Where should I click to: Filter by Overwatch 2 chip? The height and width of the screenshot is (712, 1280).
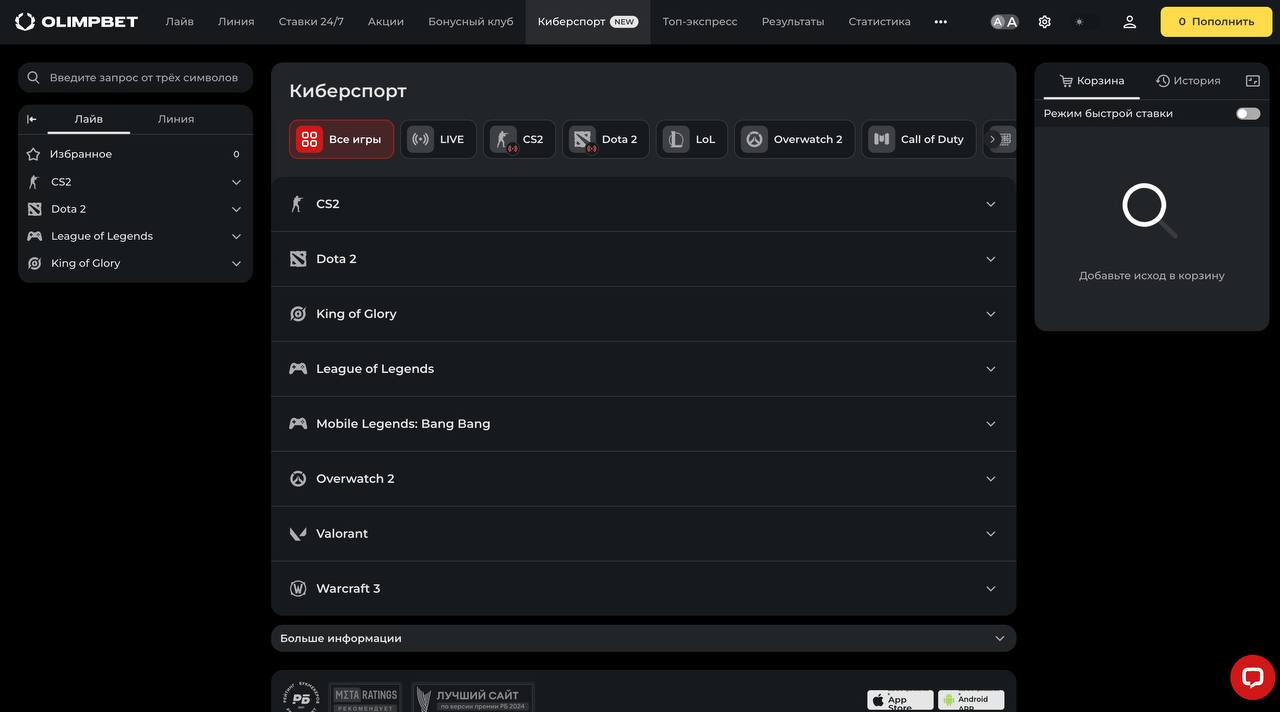point(795,139)
